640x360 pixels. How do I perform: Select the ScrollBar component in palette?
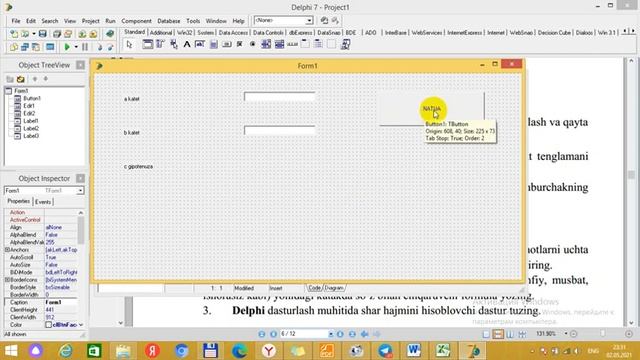(292, 44)
